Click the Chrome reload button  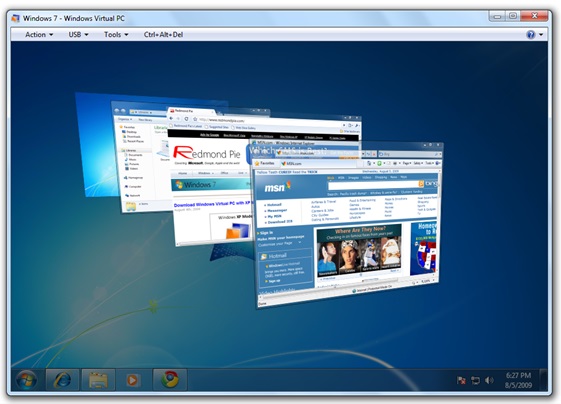(x=186, y=119)
